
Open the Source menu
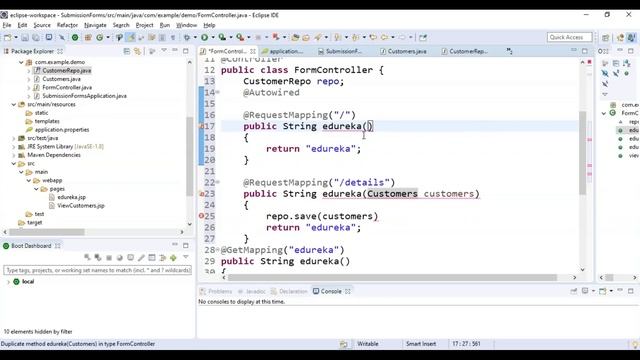tap(42, 25)
